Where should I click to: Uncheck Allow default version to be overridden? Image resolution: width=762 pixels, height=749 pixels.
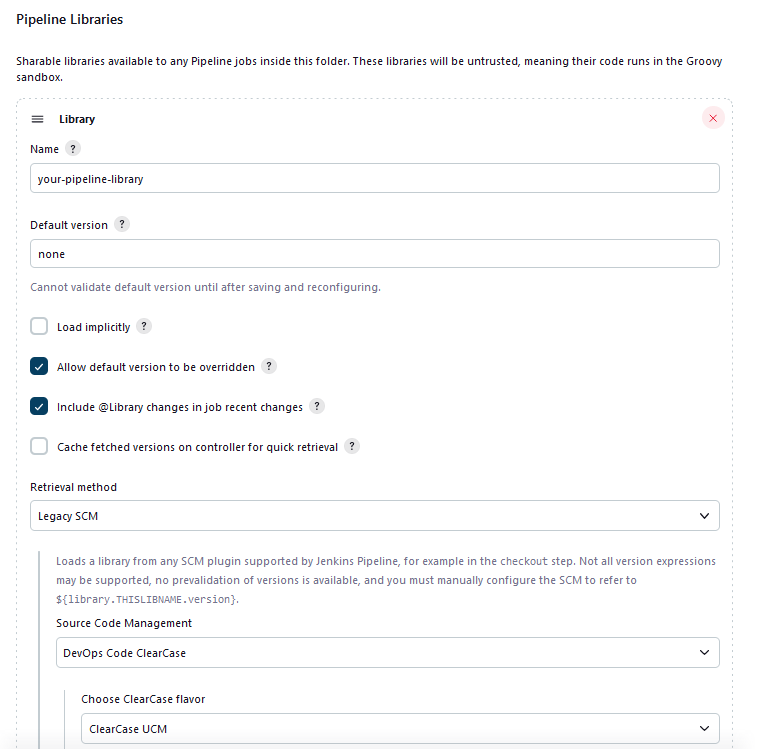39,367
